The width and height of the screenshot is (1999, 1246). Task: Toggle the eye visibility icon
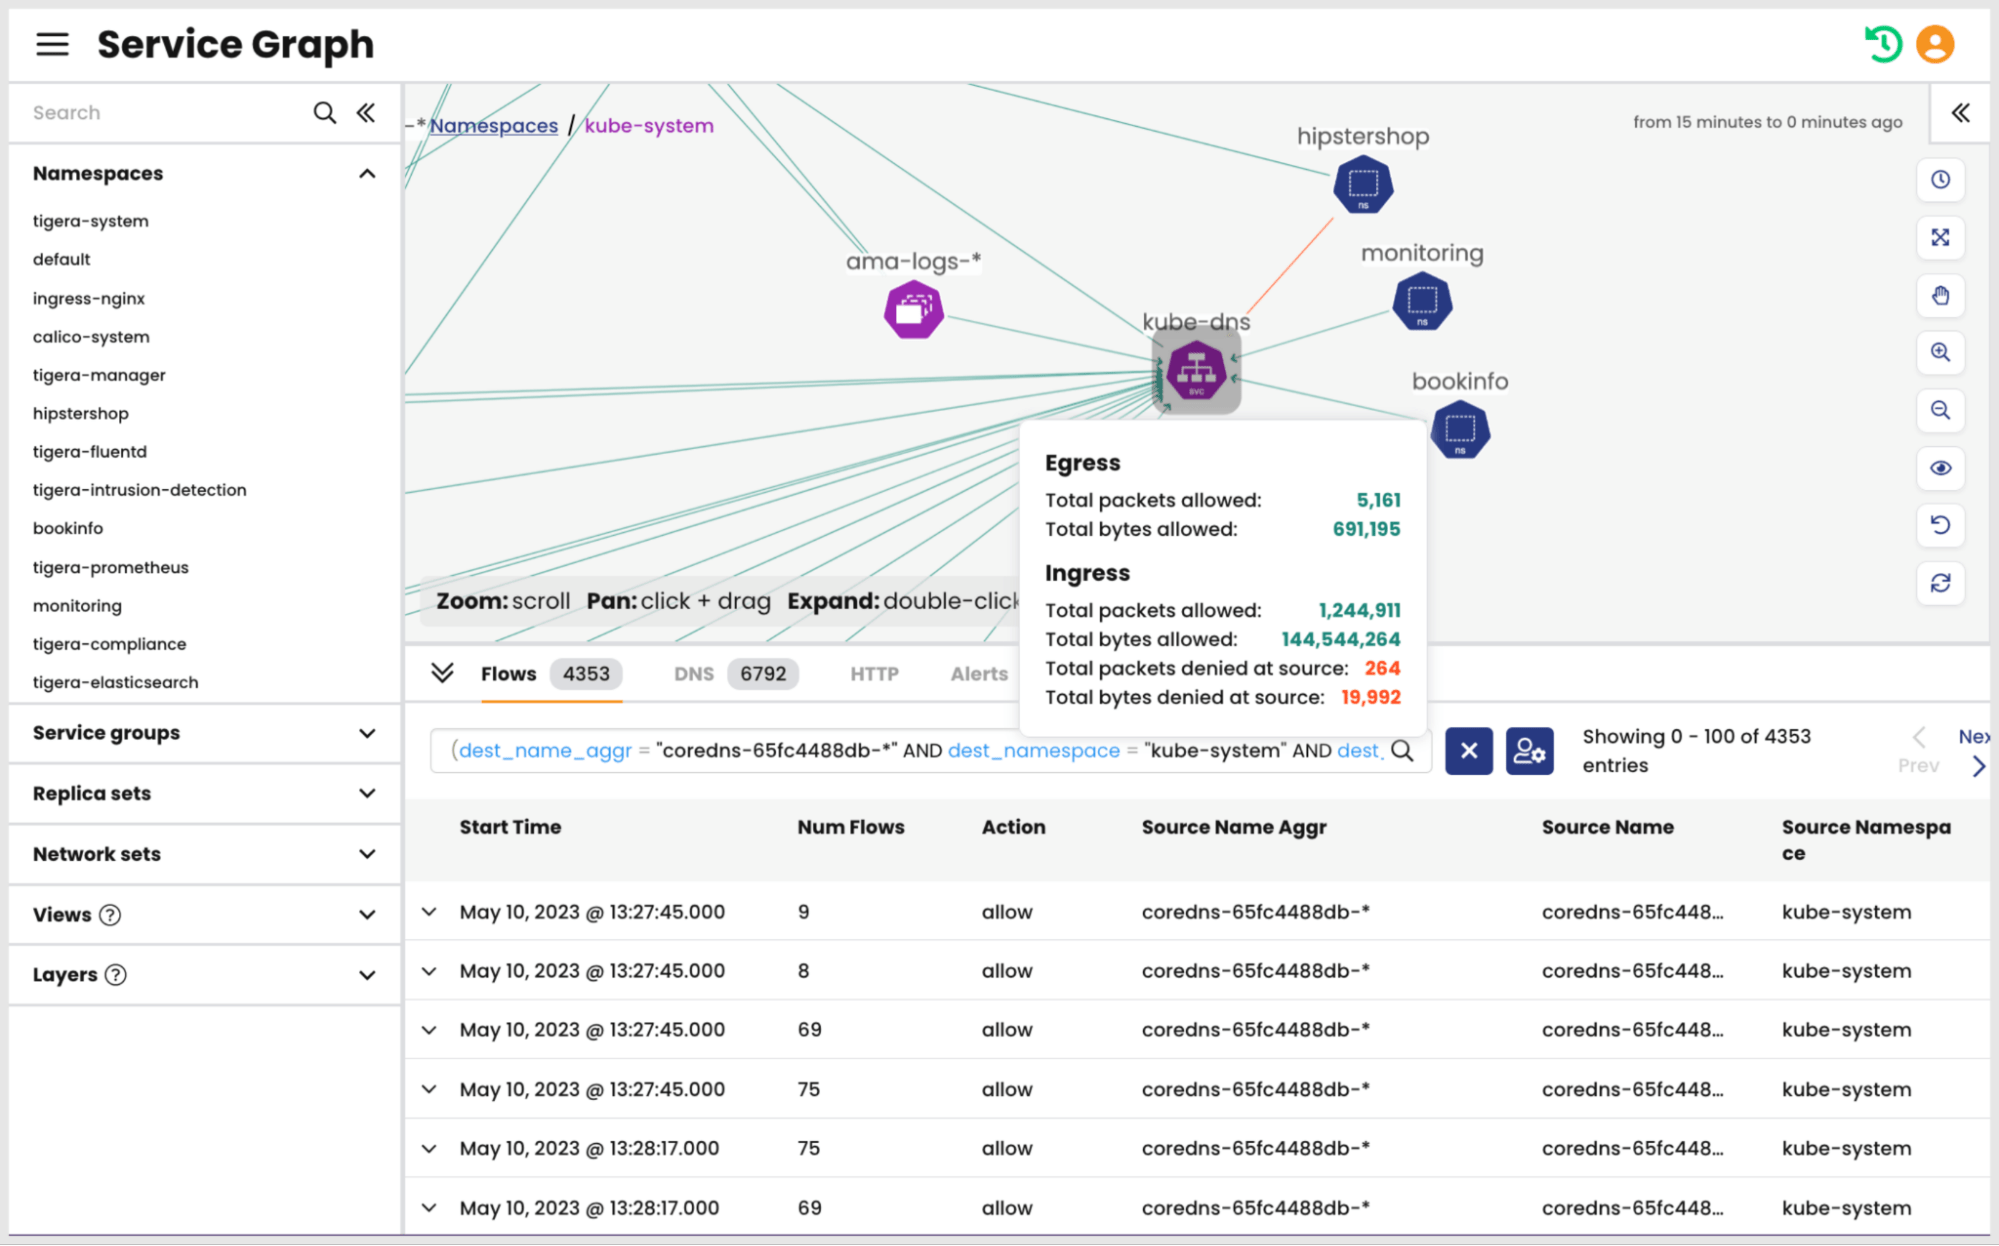(1940, 468)
